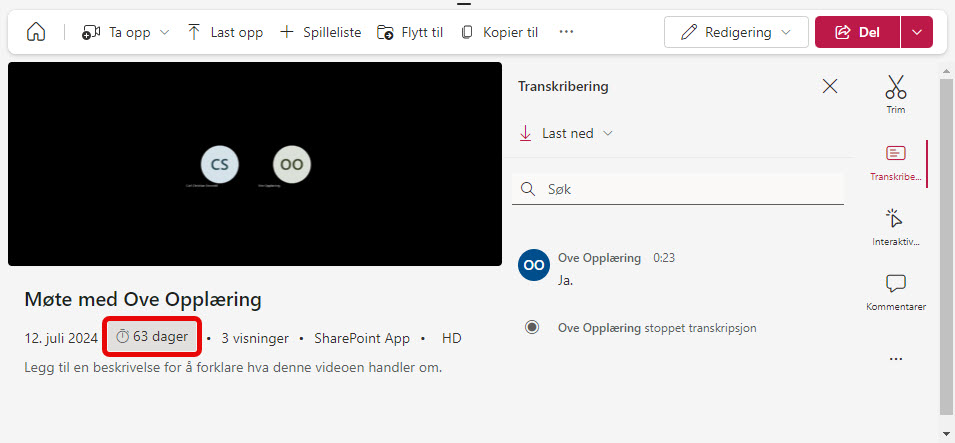Click the Last opp upload icon

[x=194, y=32]
